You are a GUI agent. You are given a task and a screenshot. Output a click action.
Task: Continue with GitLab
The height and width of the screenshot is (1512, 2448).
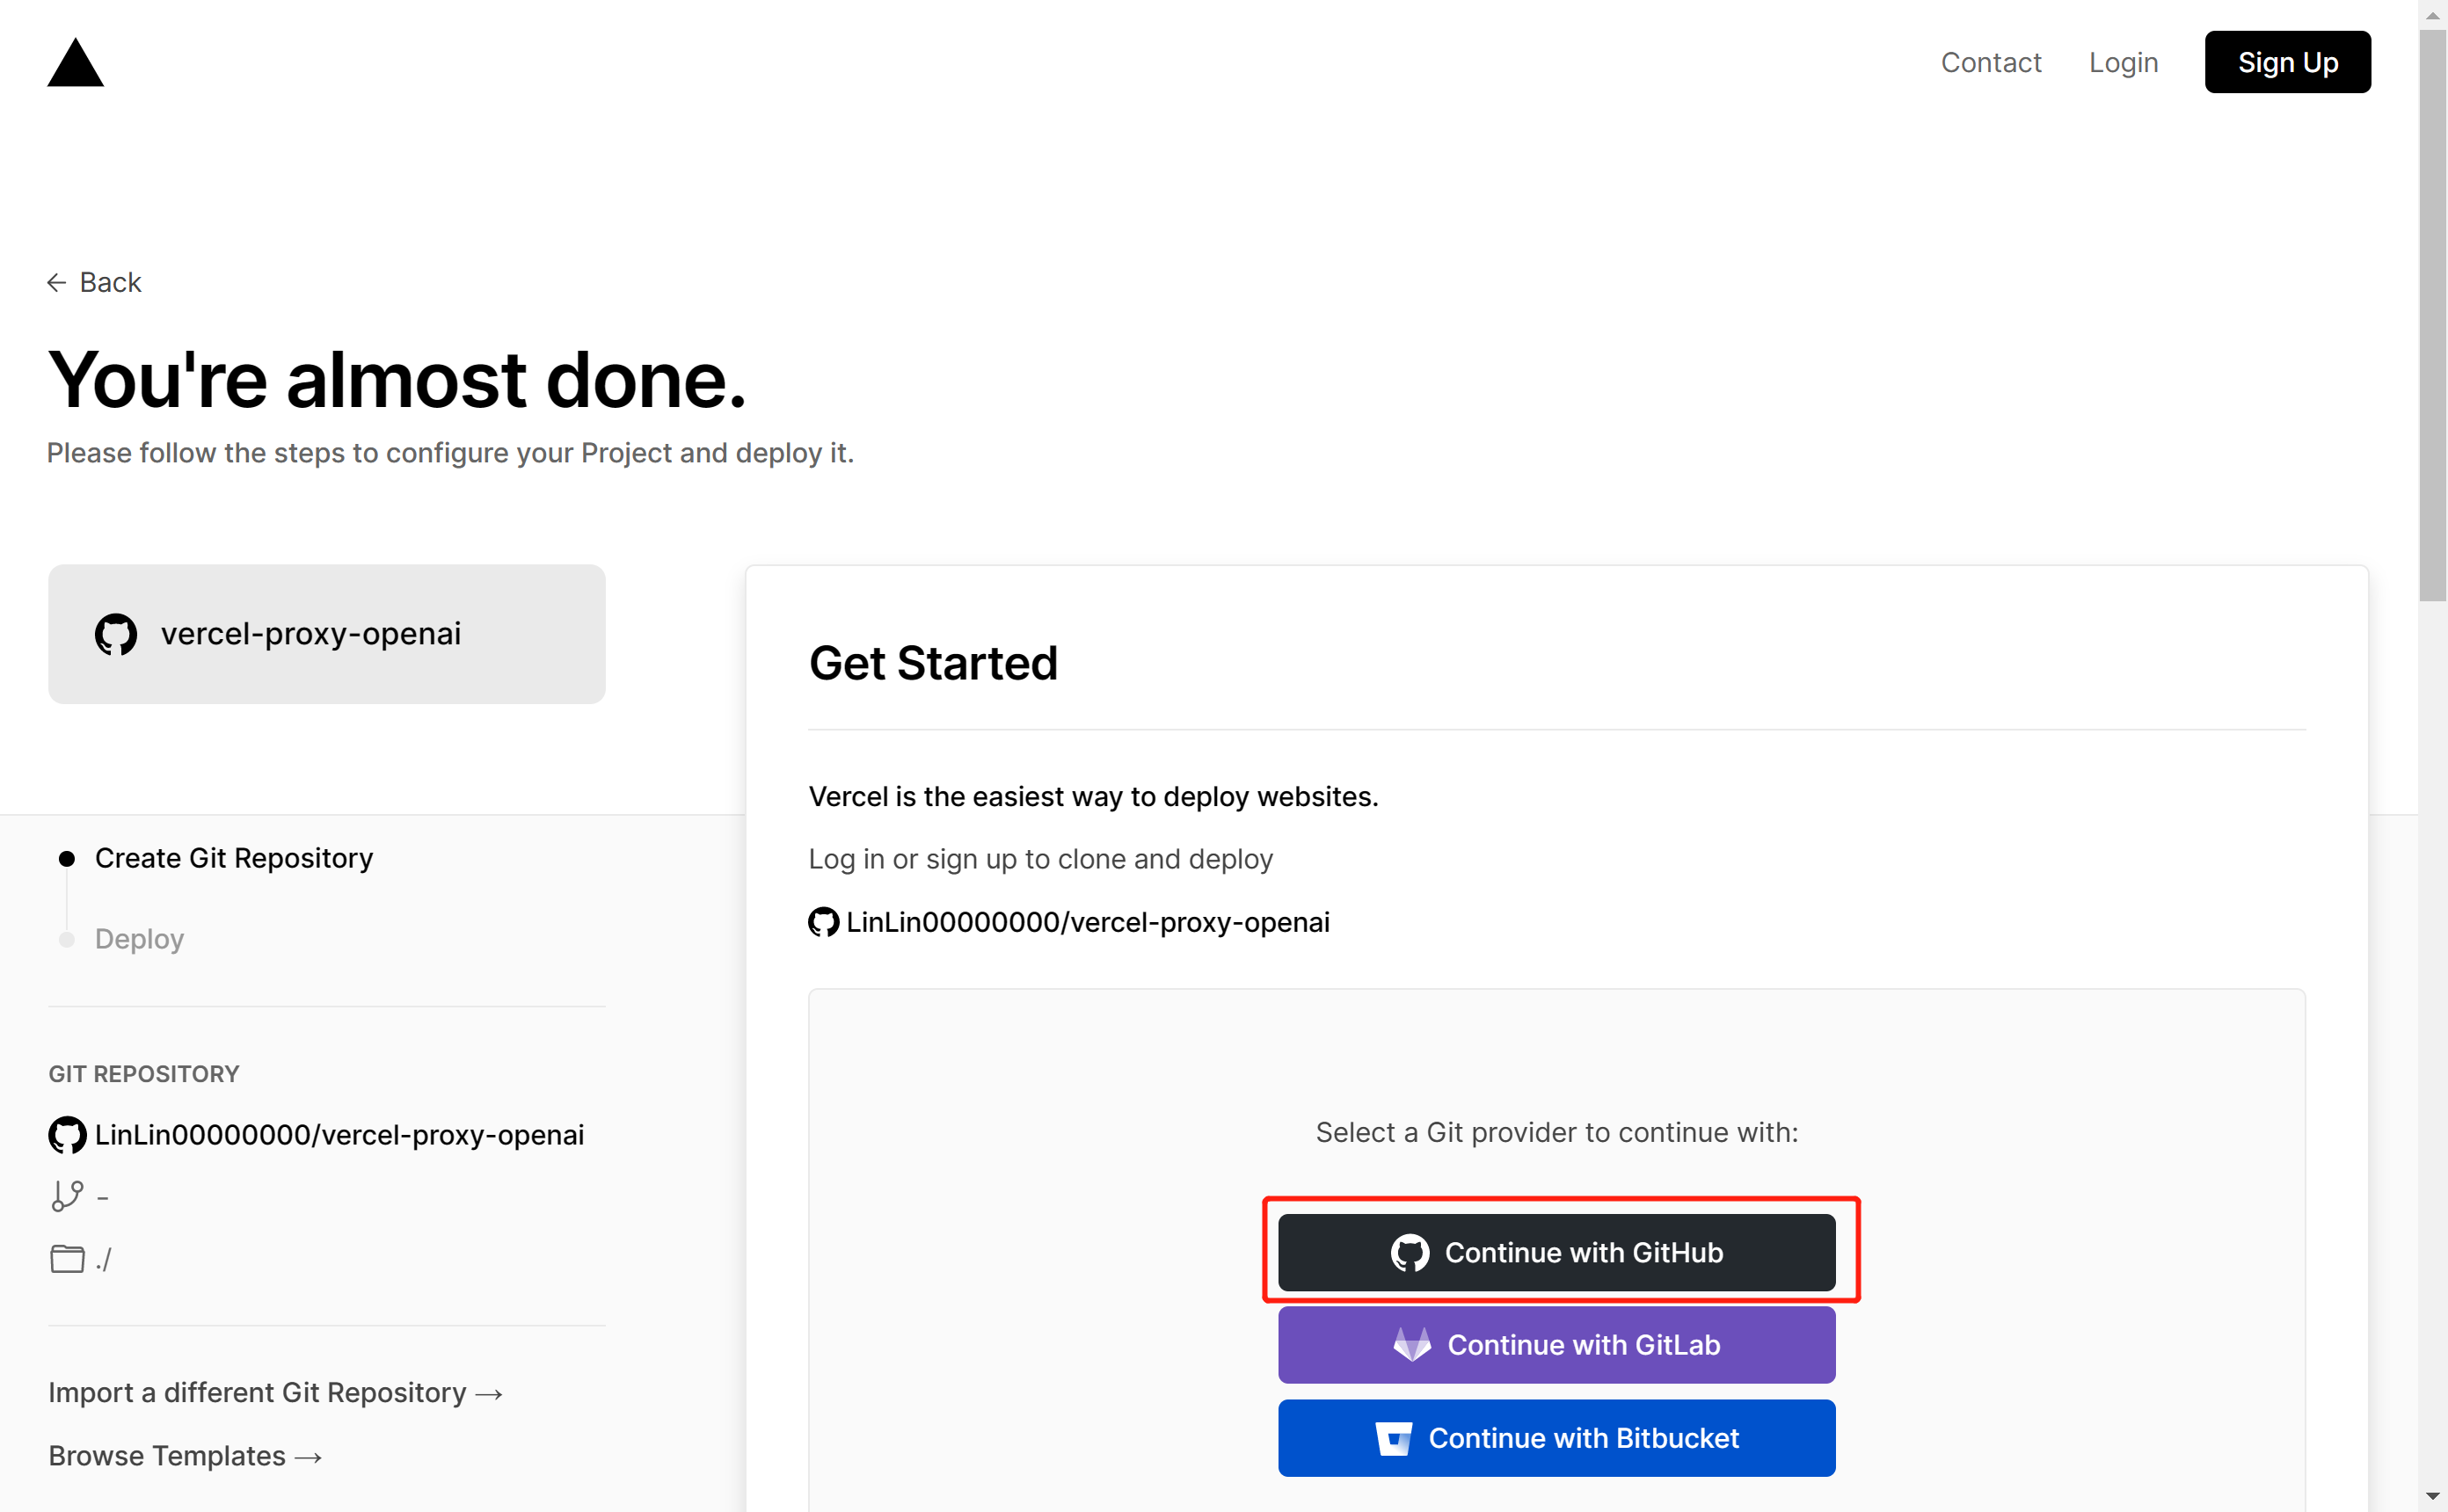click(x=1556, y=1345)
